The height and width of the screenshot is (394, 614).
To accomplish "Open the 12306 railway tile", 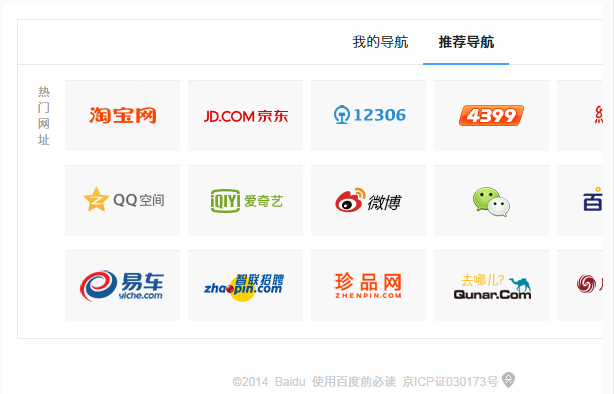I will 368,116.
